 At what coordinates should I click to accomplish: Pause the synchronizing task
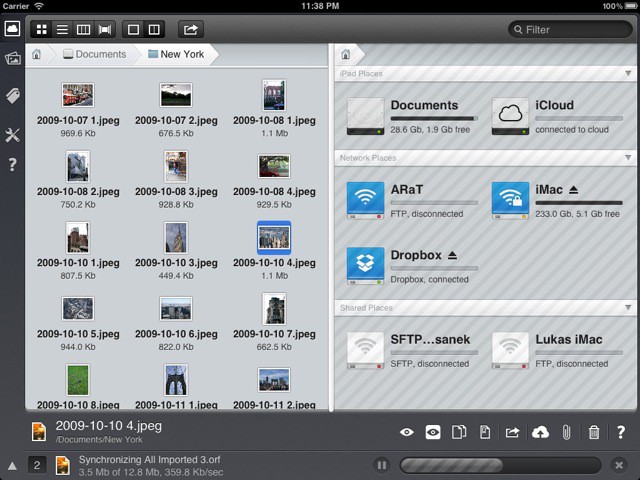tap(382, 465)
